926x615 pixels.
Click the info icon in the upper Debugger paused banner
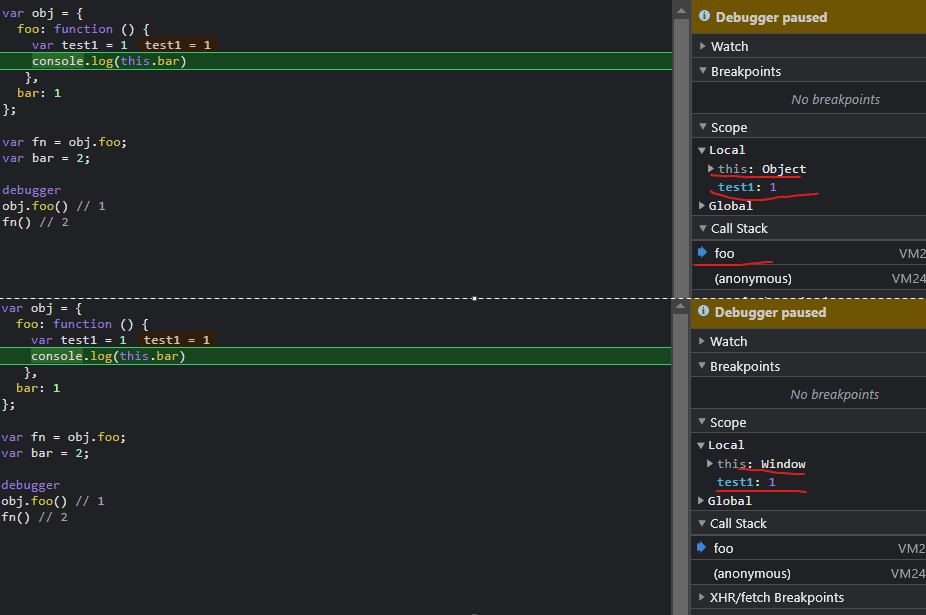click(x=704, y=17)
